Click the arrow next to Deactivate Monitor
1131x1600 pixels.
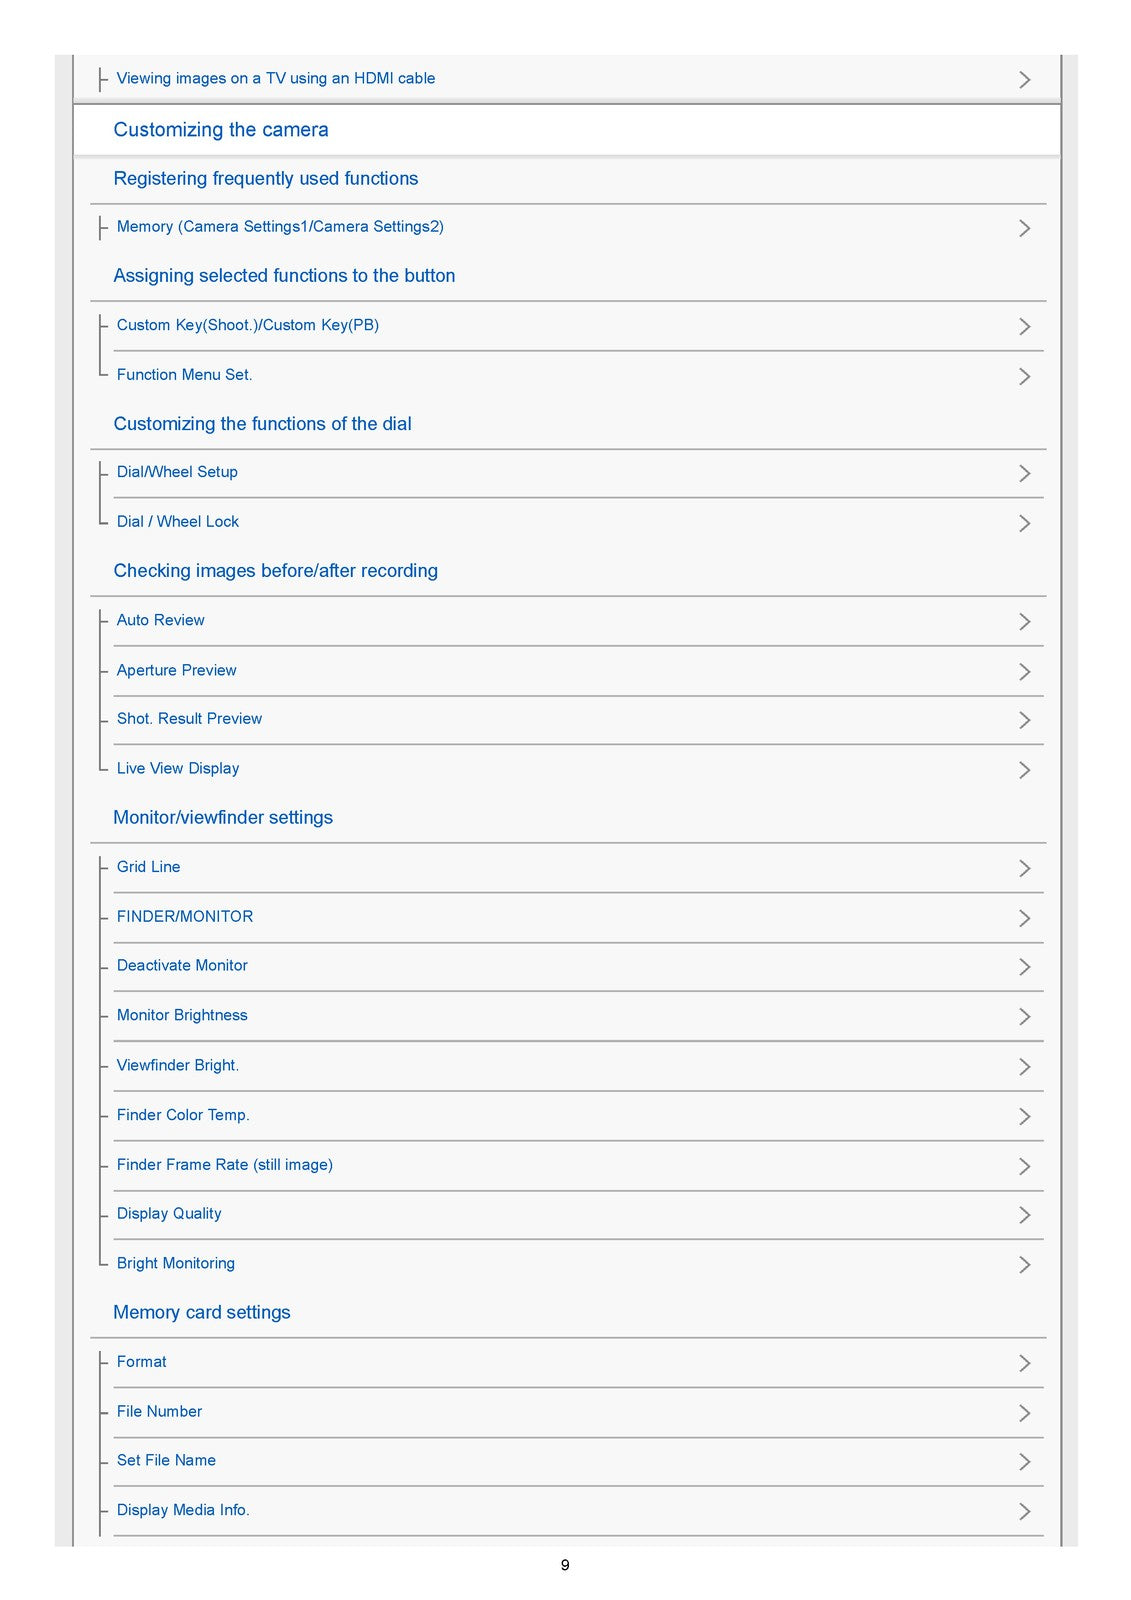point(1024,967)
